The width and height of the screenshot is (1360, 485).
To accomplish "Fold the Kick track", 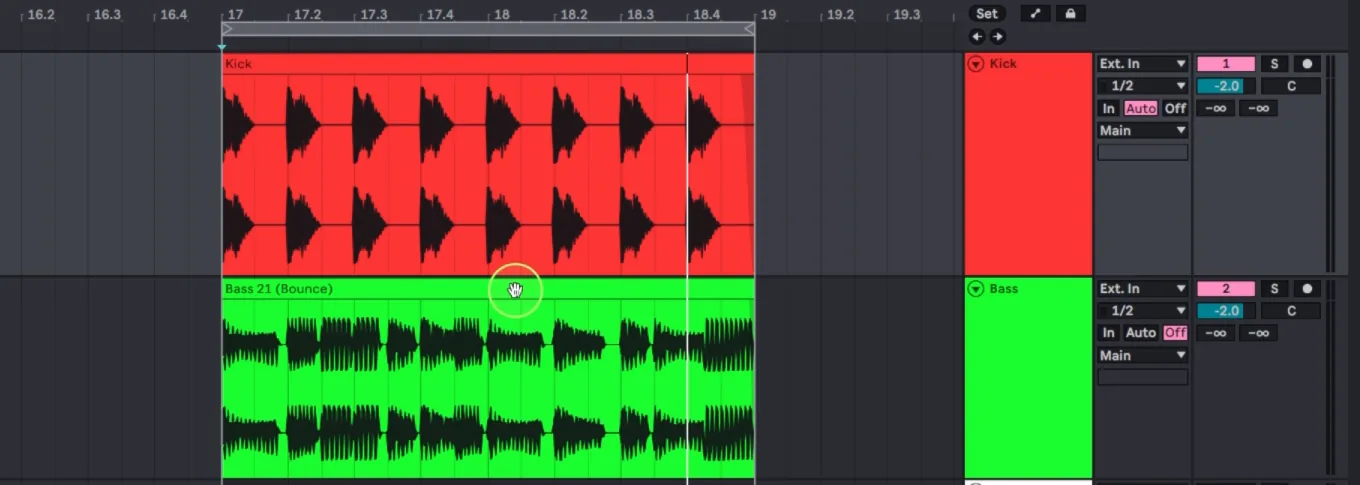I will click(x=976, y=64).
